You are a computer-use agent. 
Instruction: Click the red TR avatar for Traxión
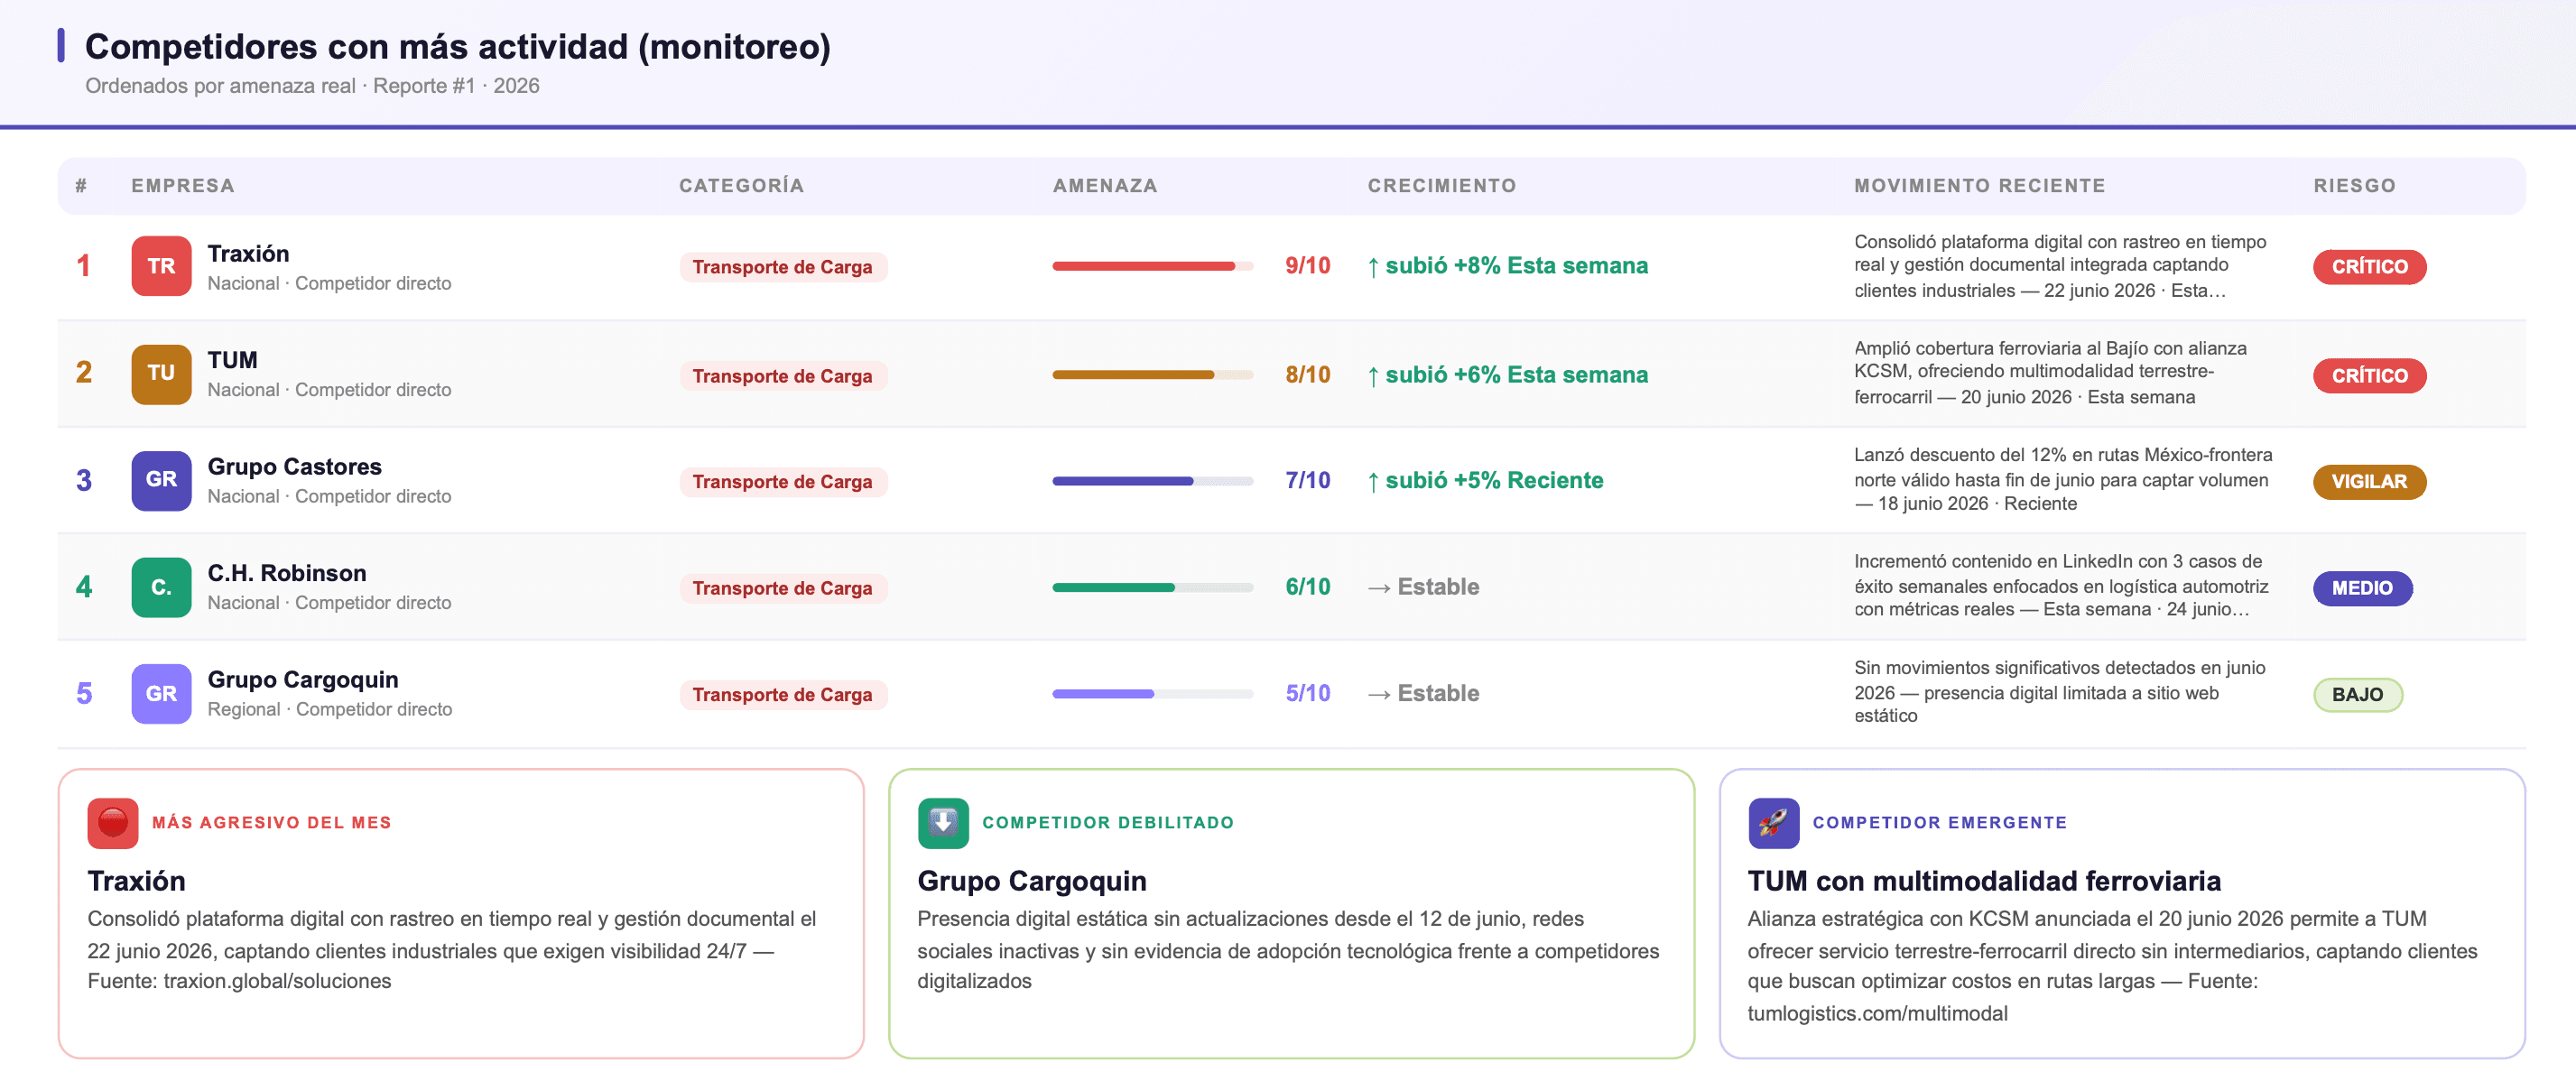point(161,266)
